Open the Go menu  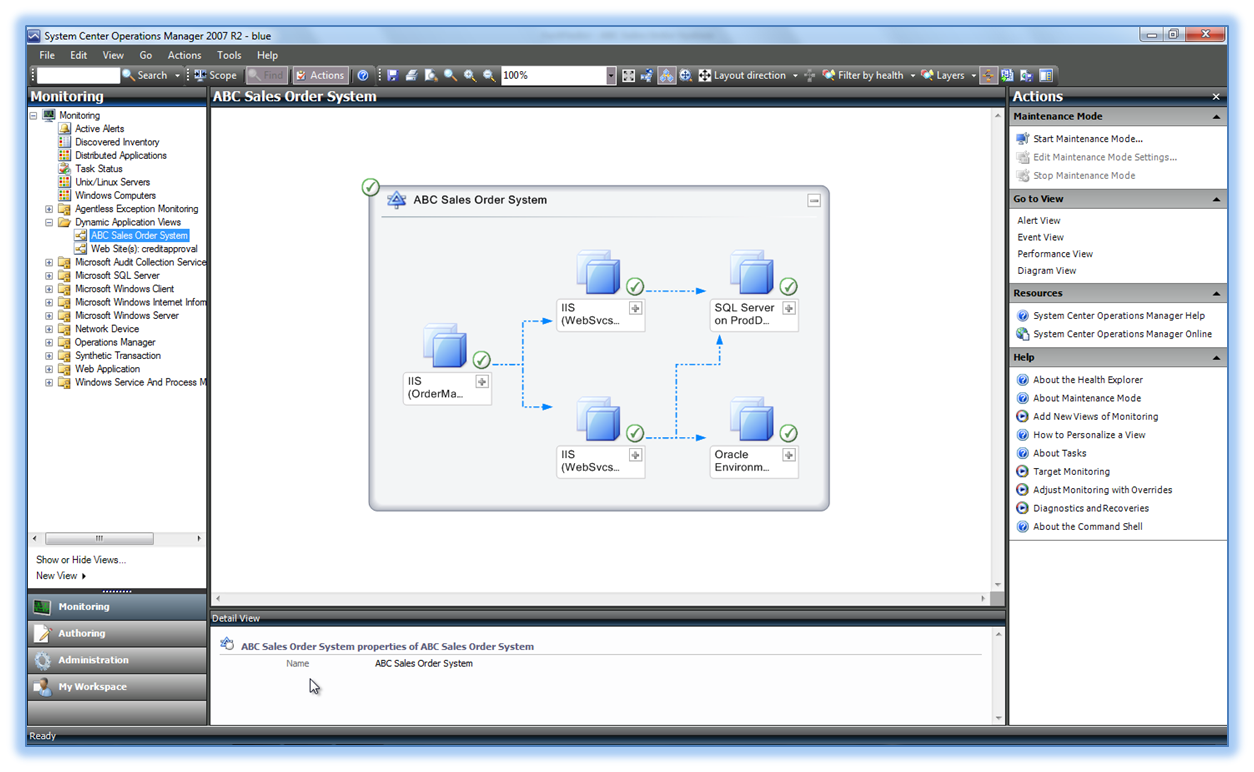146,55
